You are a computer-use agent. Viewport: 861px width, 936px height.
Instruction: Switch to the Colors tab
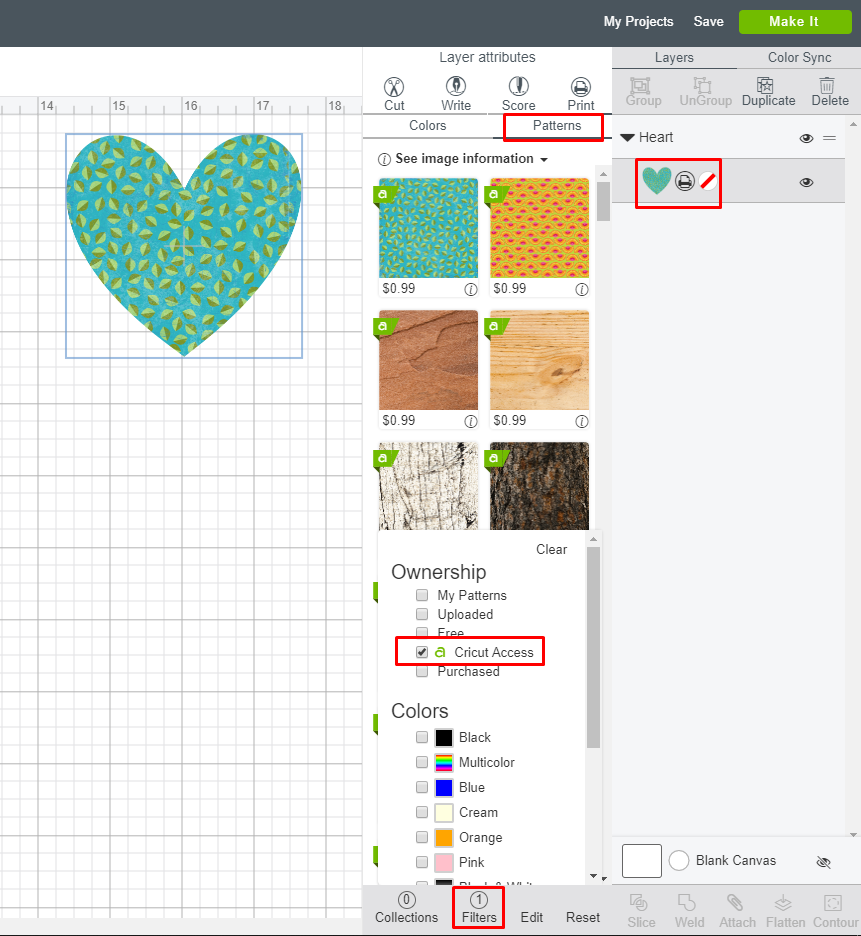[x=428, y=126]
